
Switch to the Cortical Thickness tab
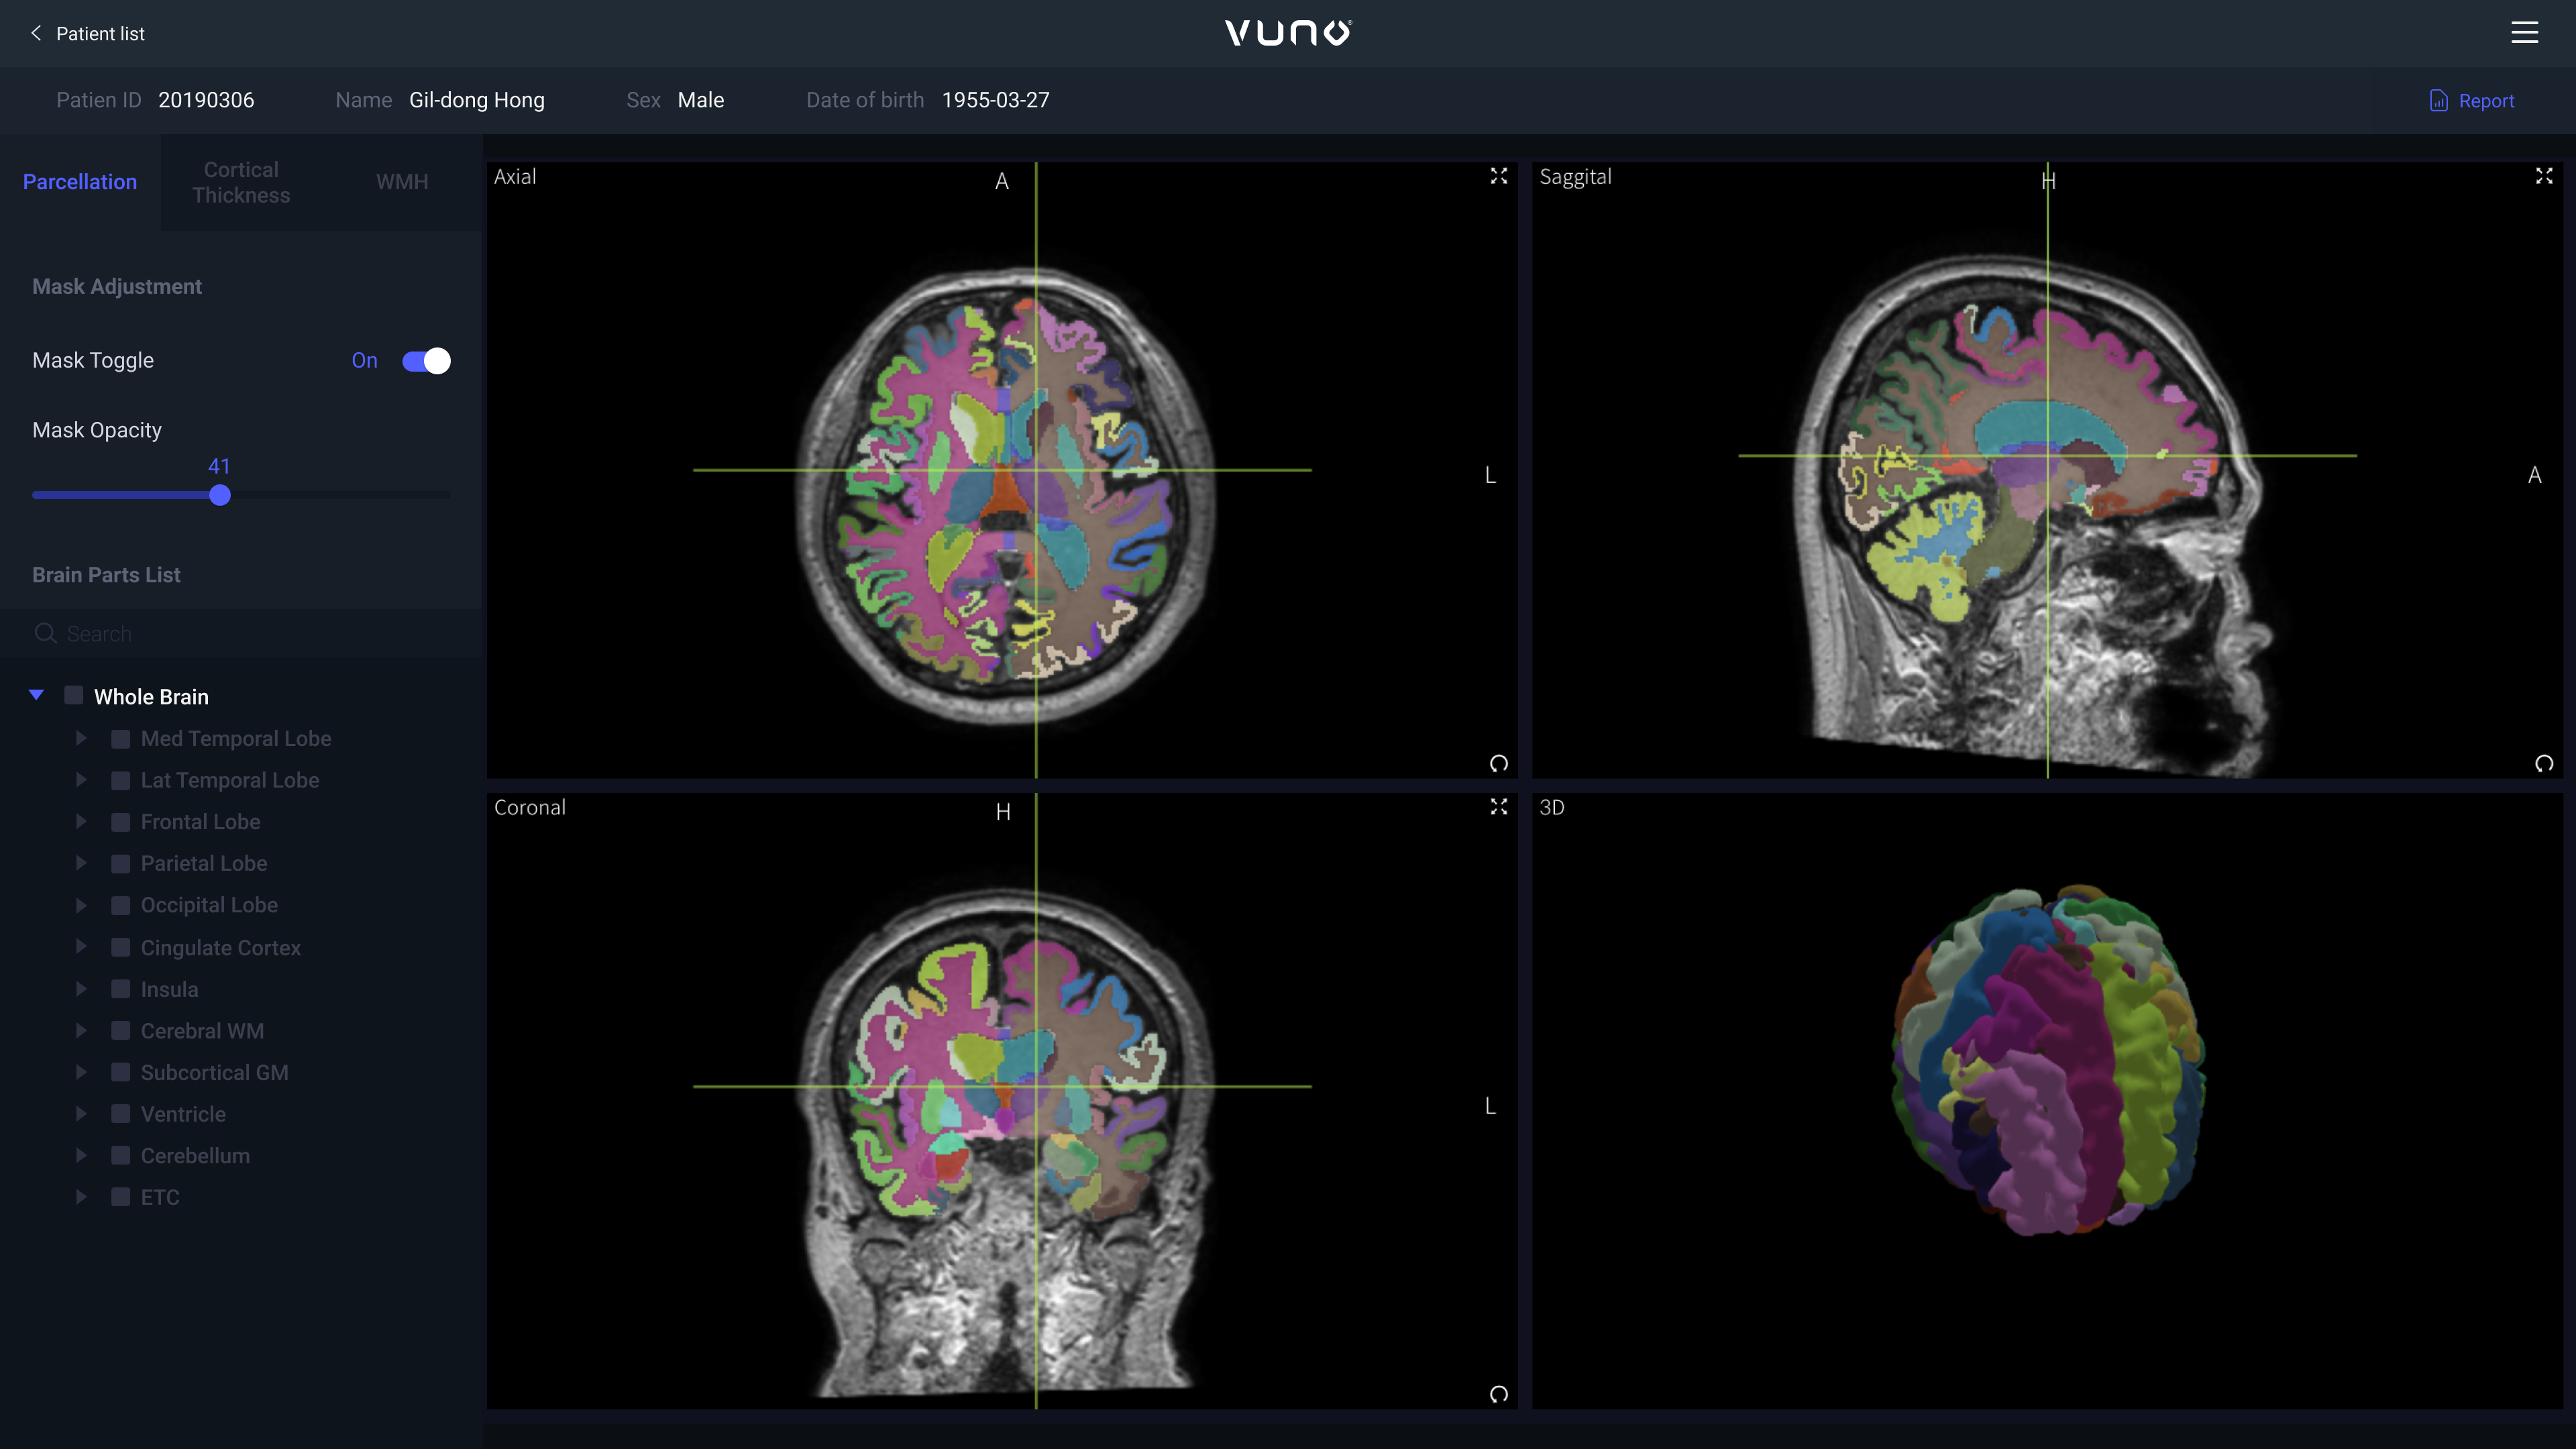(241, 182)
